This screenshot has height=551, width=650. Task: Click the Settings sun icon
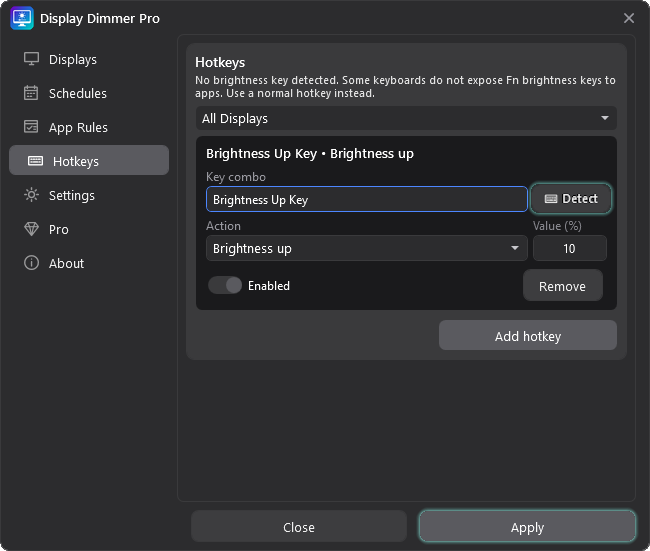(x=32, y=195)
